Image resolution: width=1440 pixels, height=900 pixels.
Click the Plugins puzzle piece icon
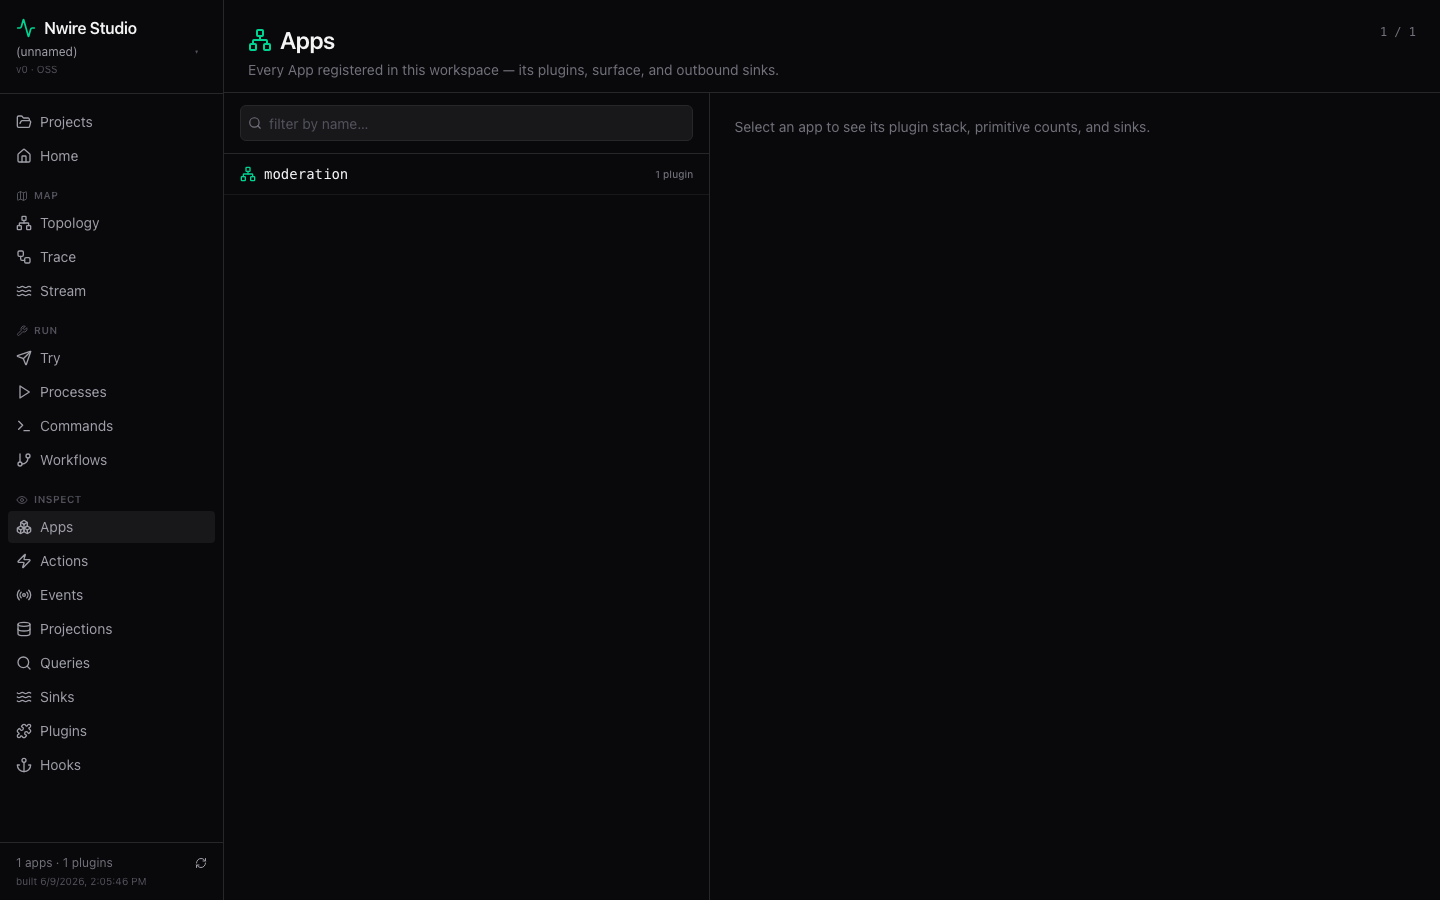[x=24, y=731]
